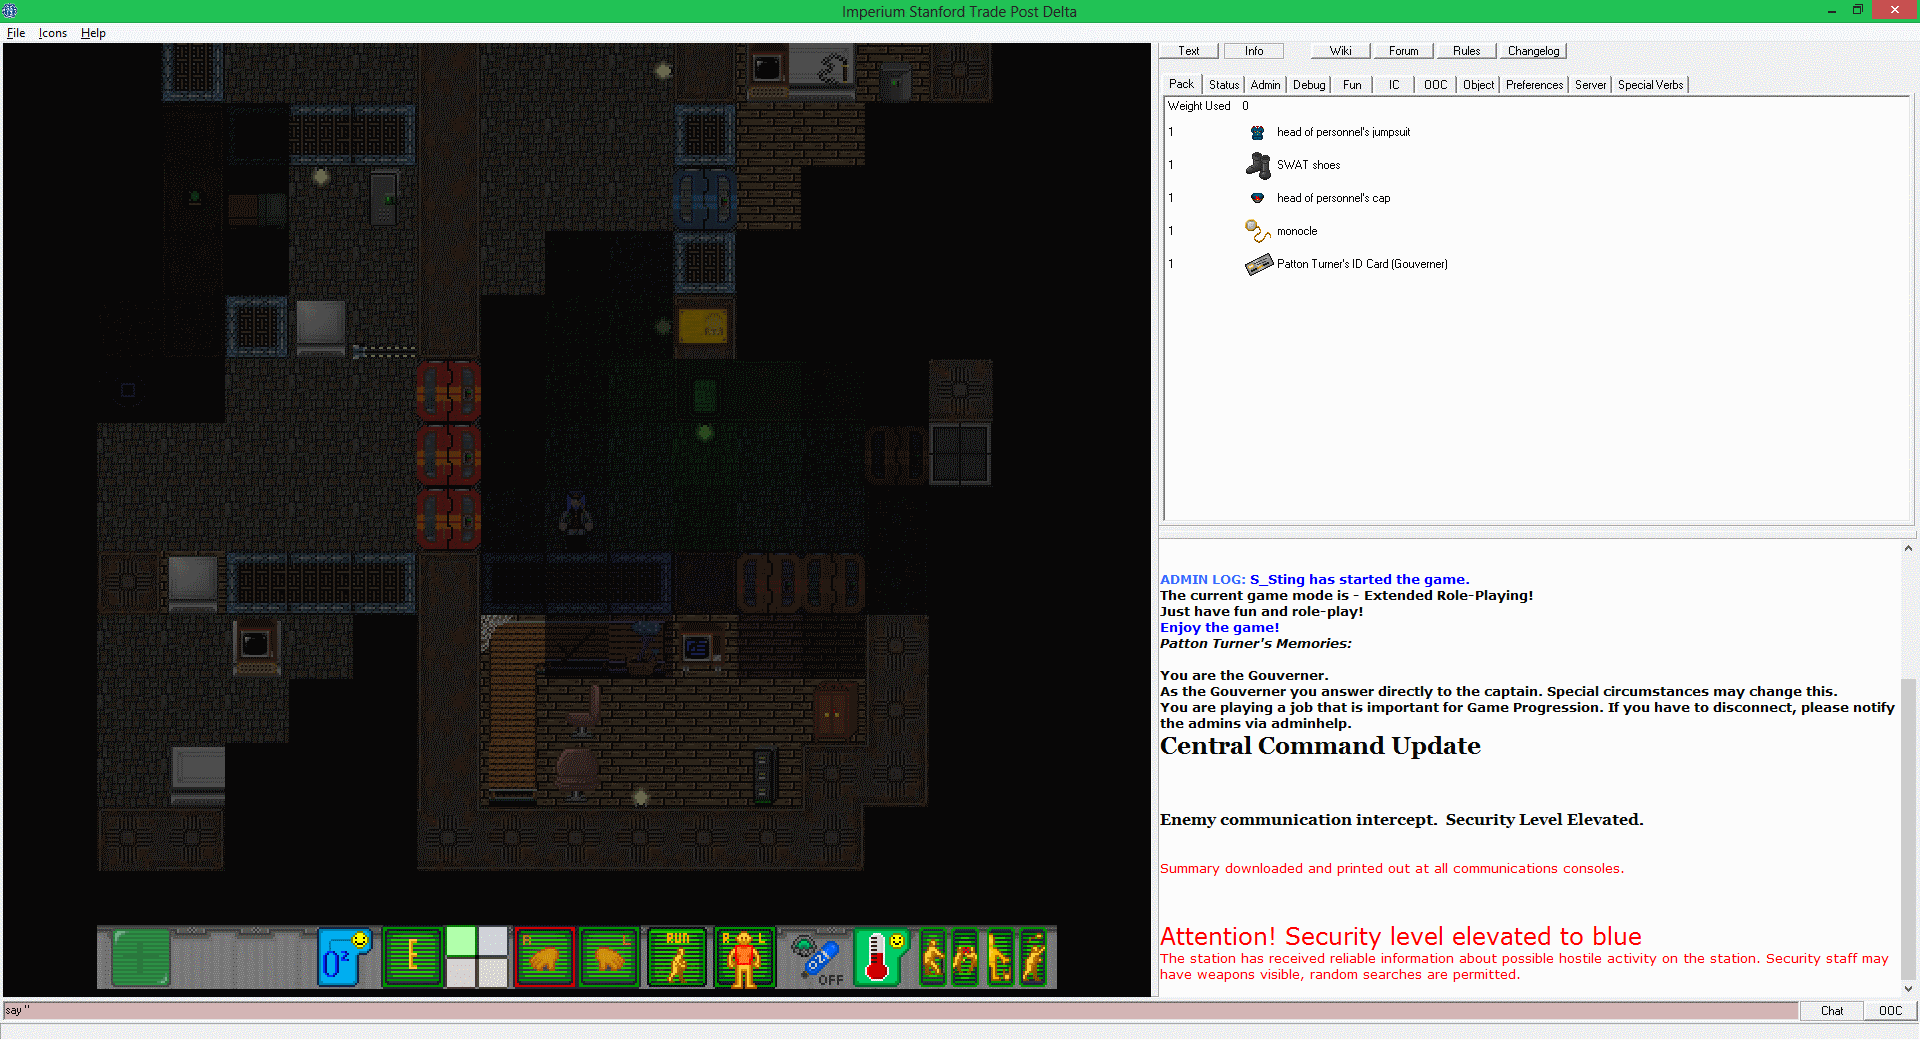
Task: Click 'Attention! Security level elevated to blue' text
Action: (x=1400, y=936)
